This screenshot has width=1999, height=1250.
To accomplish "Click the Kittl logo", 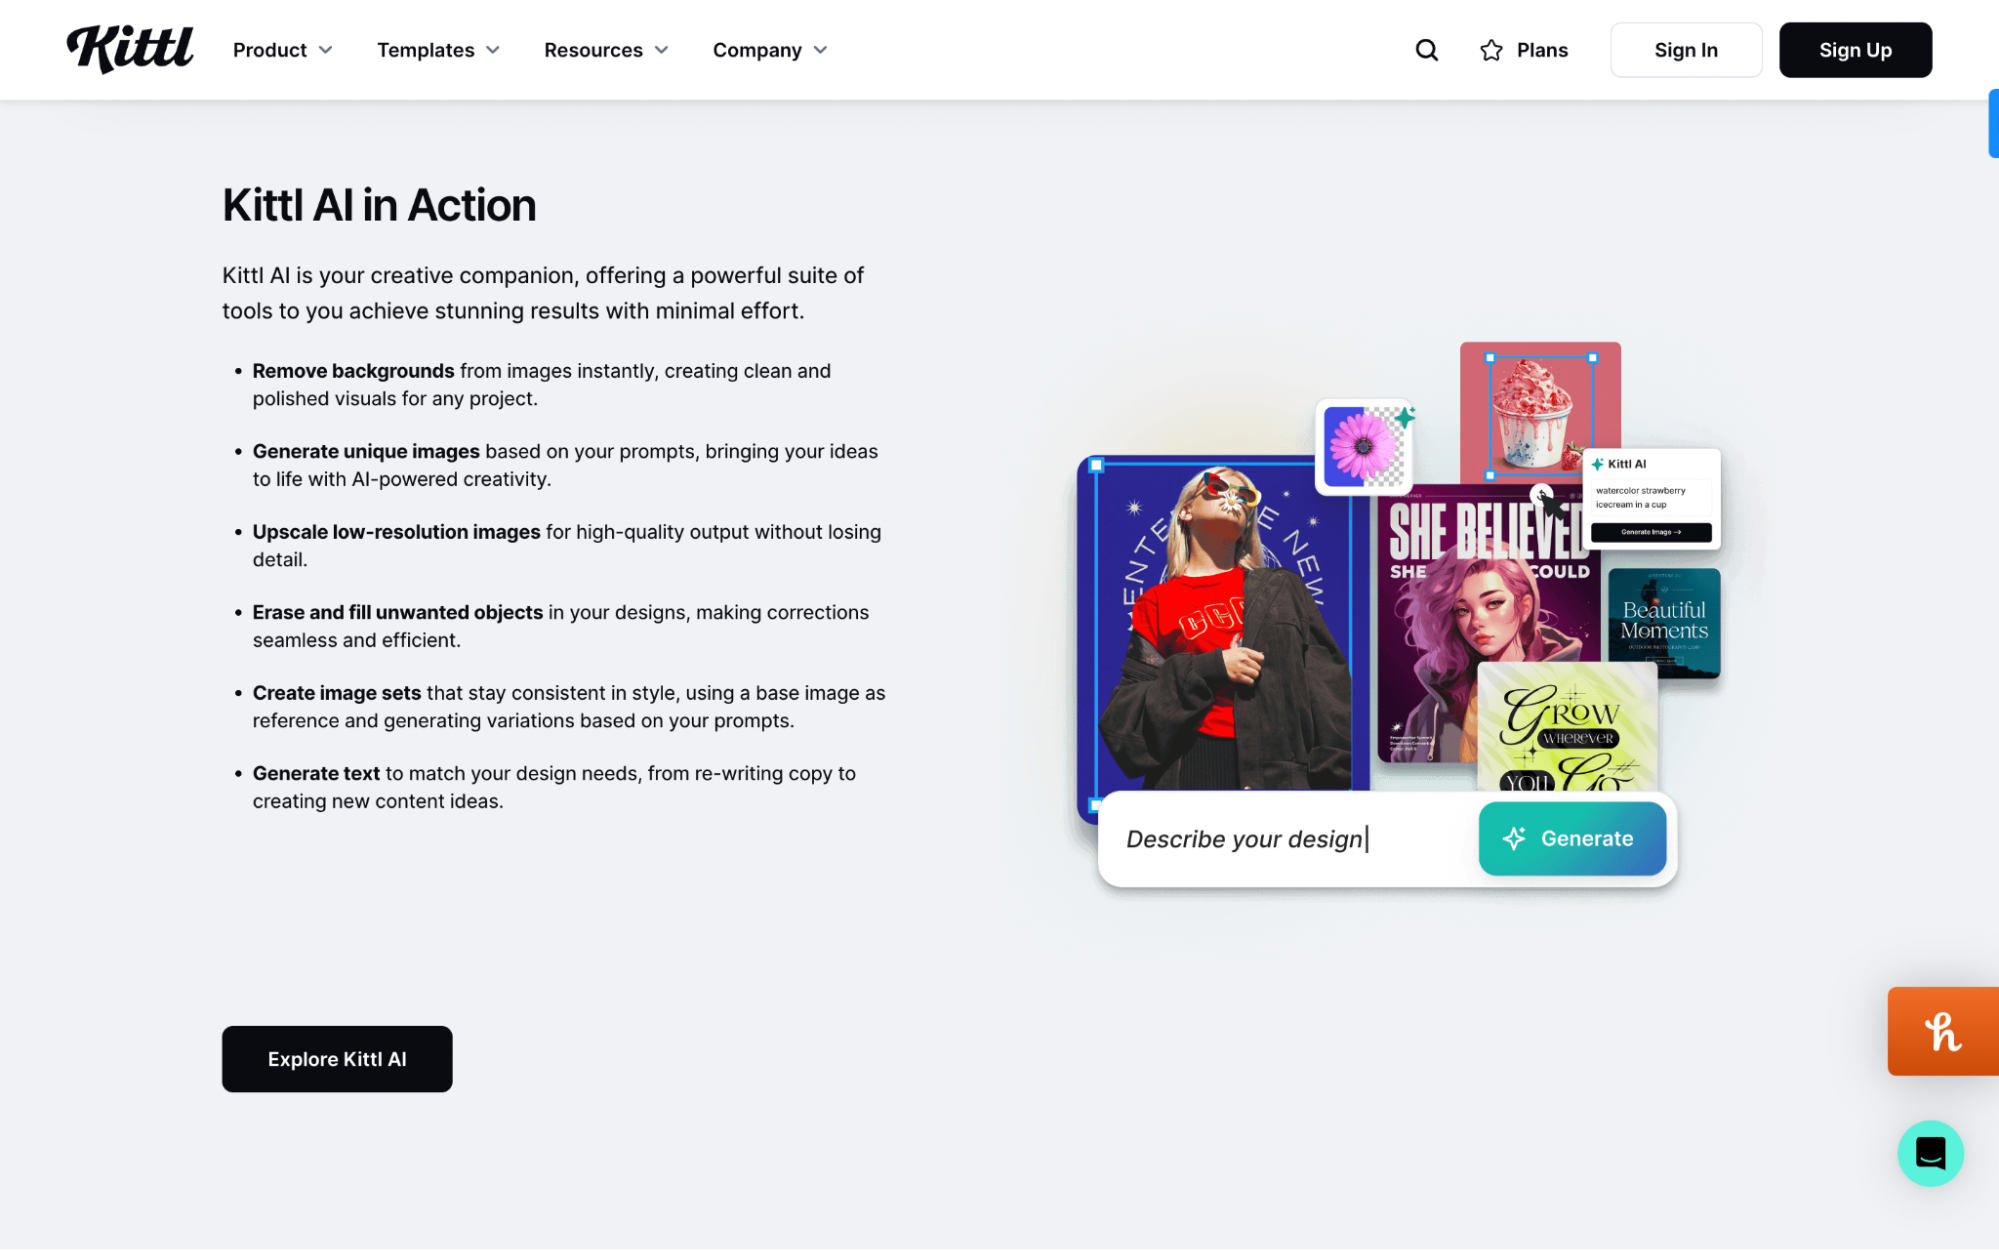I will click(x=130, y=49).
